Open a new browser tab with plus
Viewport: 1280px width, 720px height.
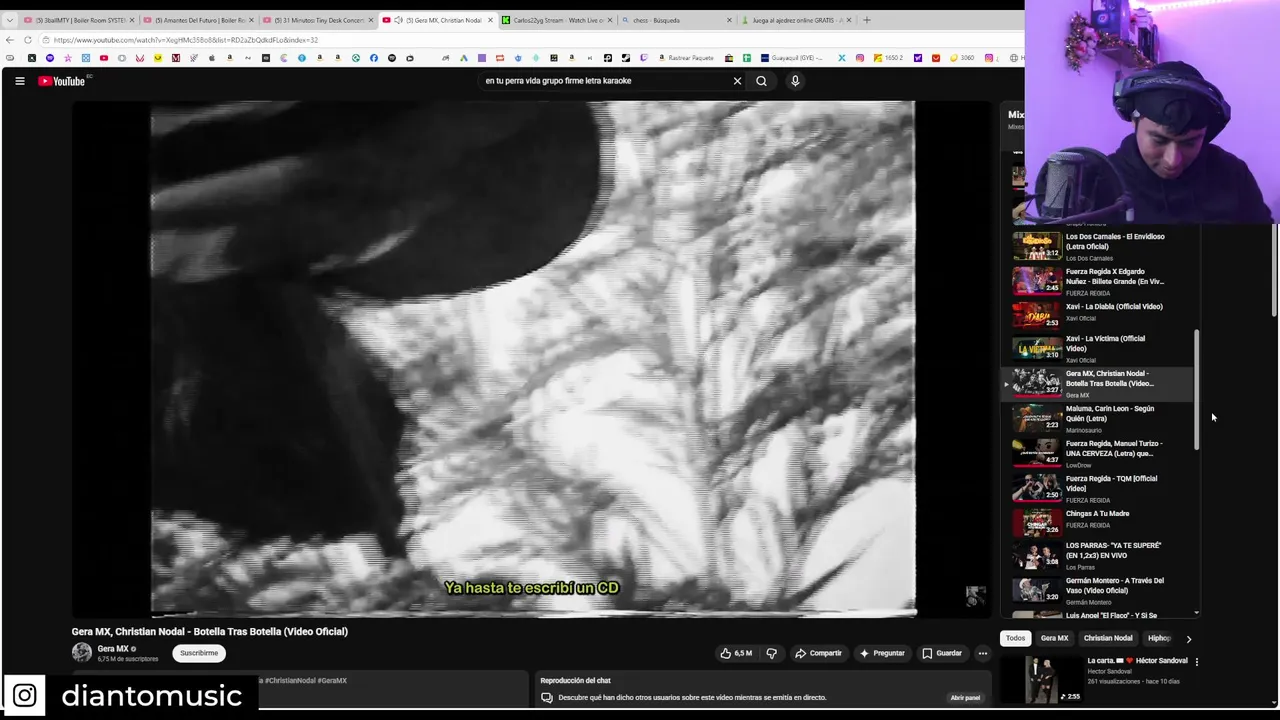[x=866, y=20]
